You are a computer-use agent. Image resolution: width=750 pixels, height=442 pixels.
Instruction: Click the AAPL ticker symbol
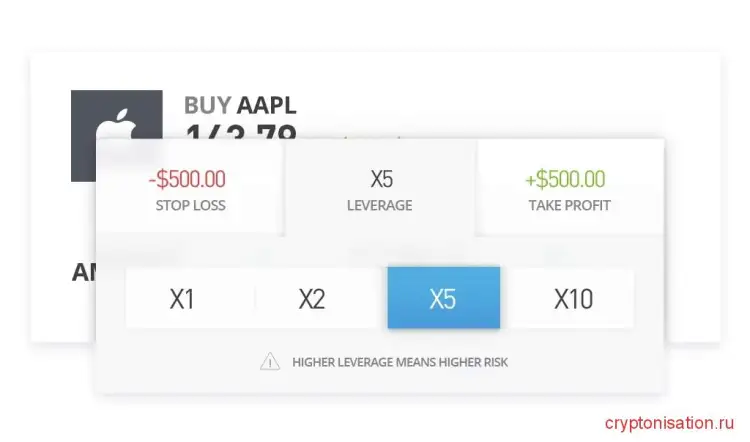click(x=266, y=105)
